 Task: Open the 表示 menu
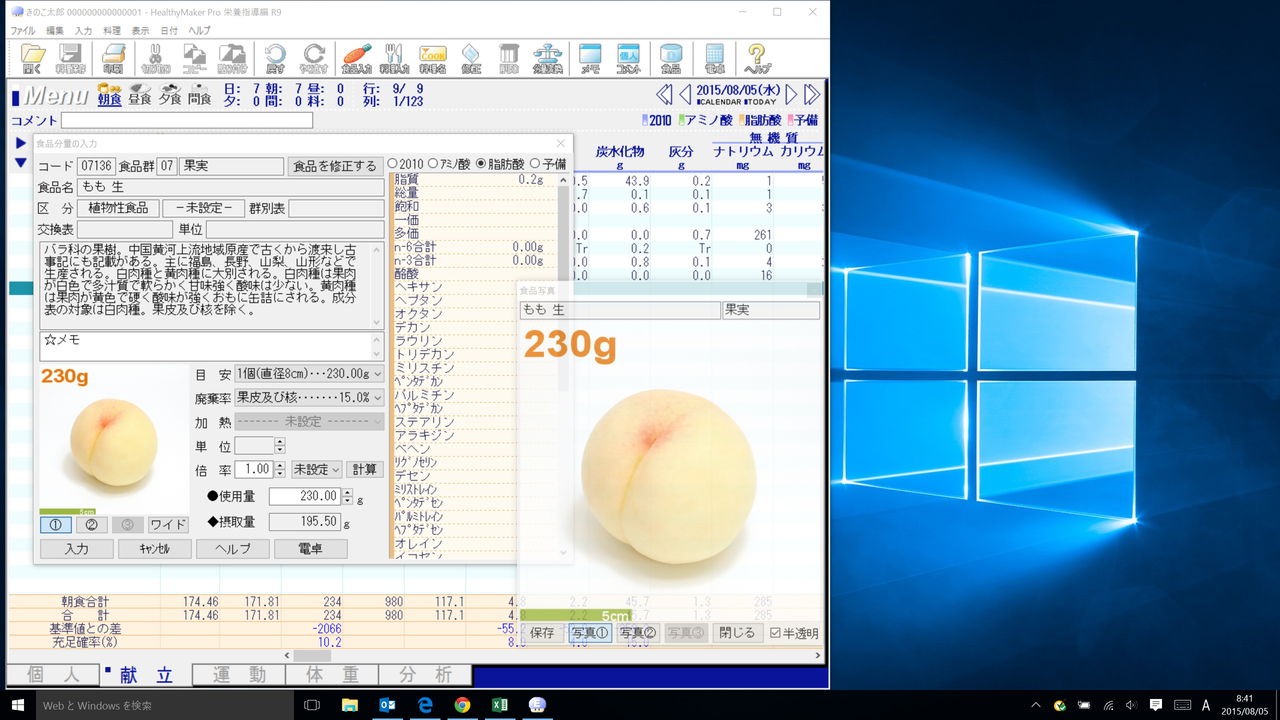pyautogui.click(x=140, y=31)
